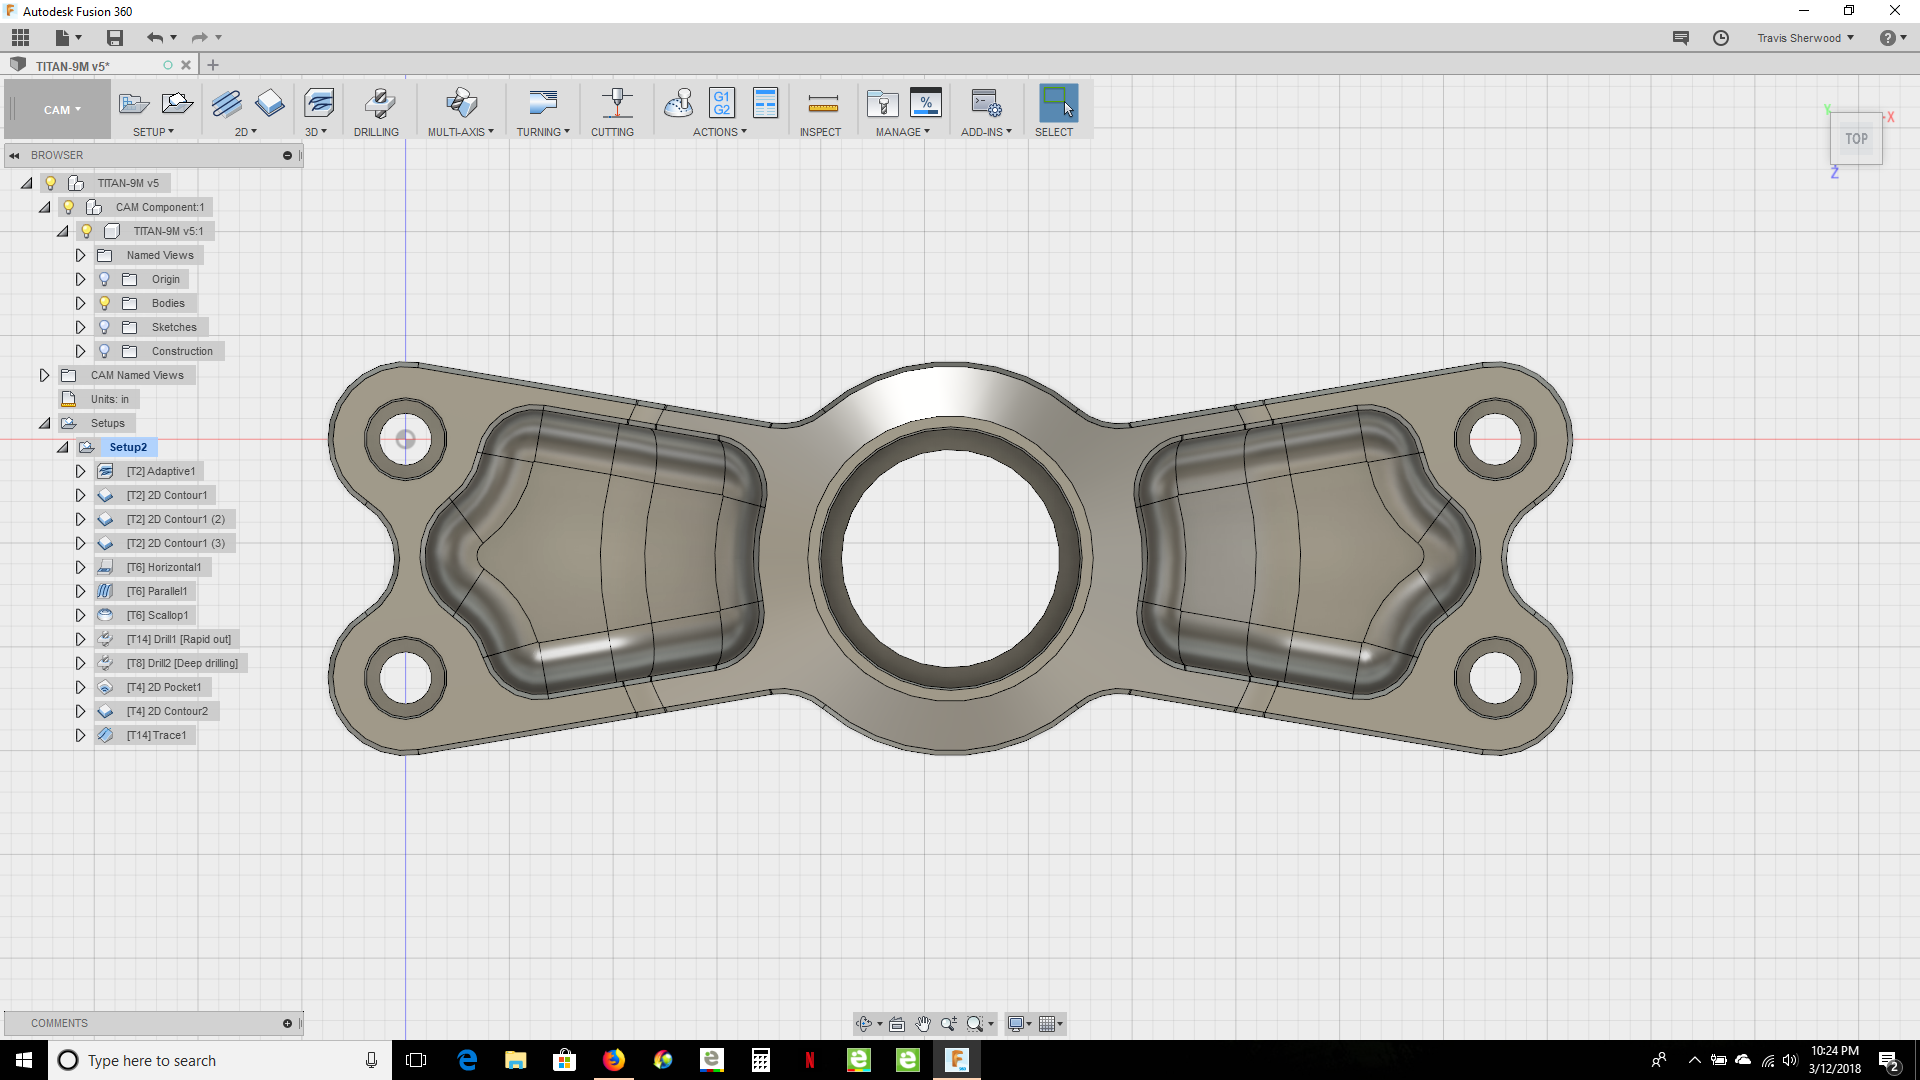The height and width of the screenshot is (1080, 1920).
Task: Open the job status clock icon
Action: [x=1720, y=38]
